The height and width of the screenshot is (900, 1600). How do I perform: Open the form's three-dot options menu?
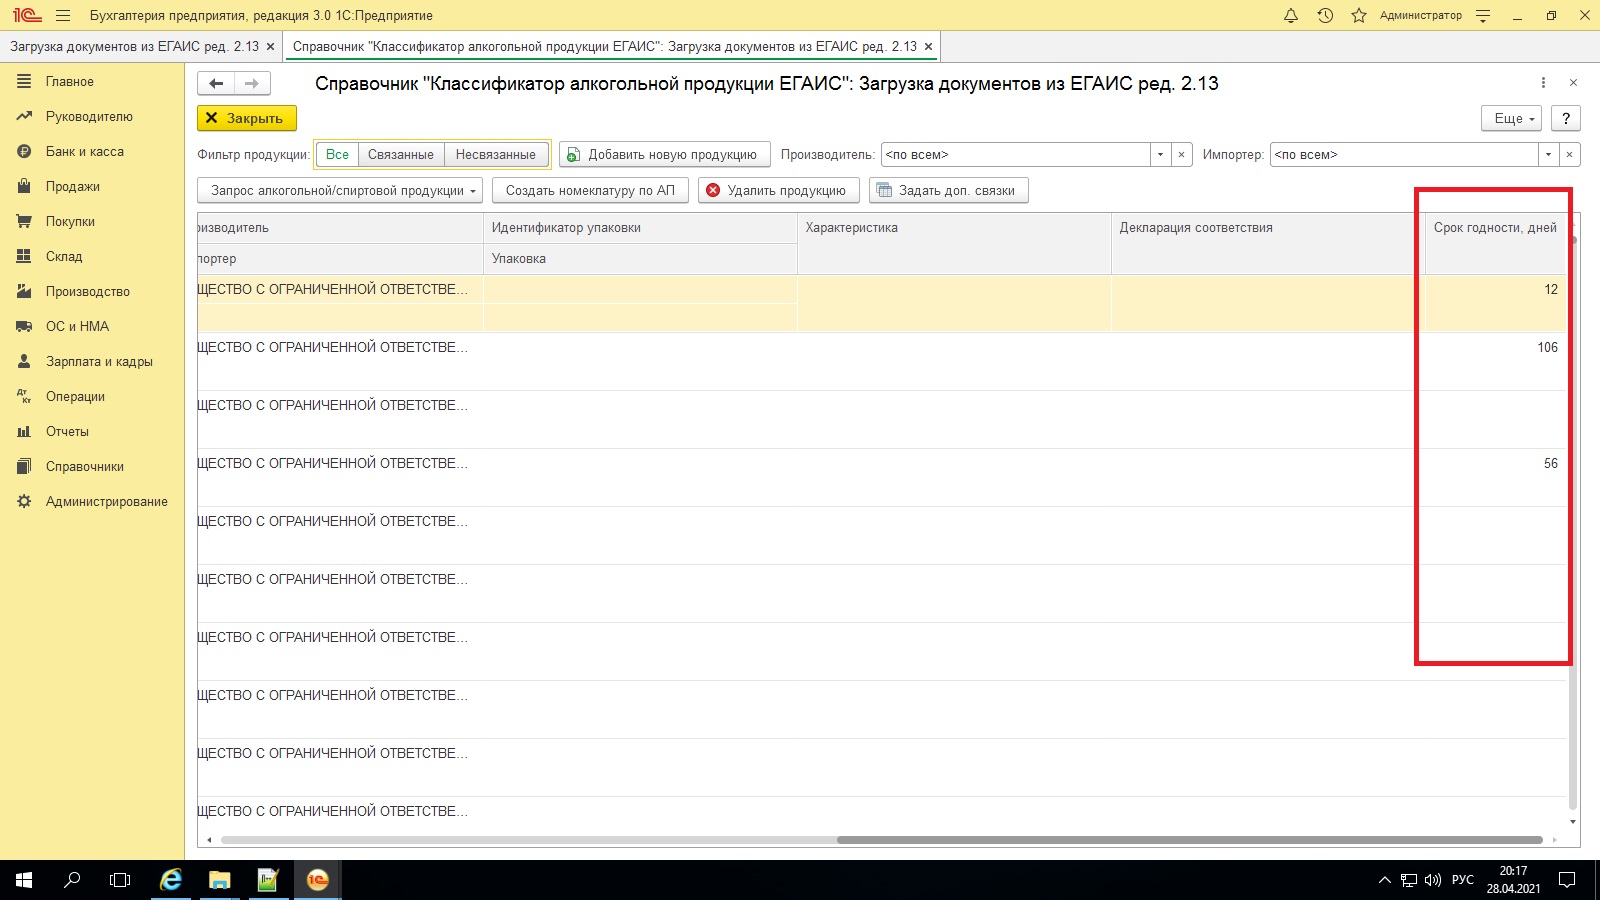1543,83
